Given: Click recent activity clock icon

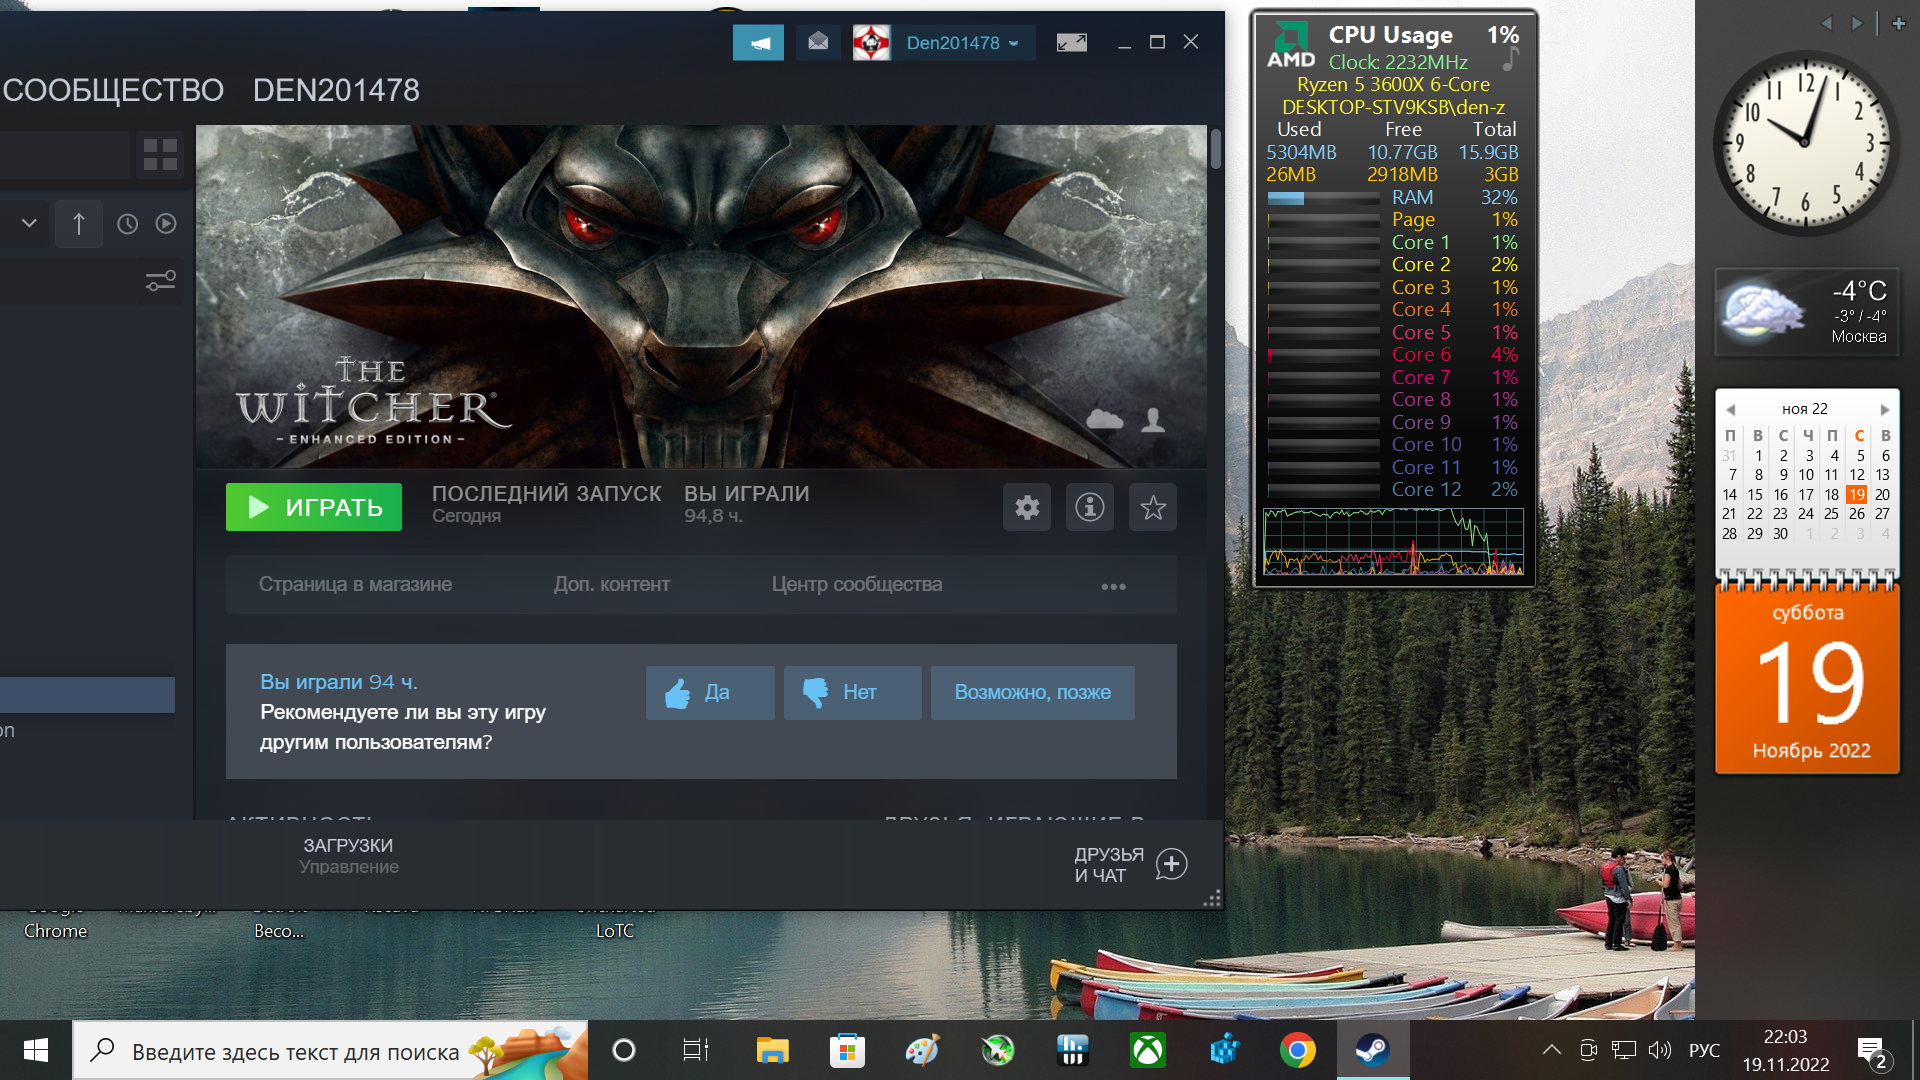Looking at the screenshot, I should pos(127,224).
